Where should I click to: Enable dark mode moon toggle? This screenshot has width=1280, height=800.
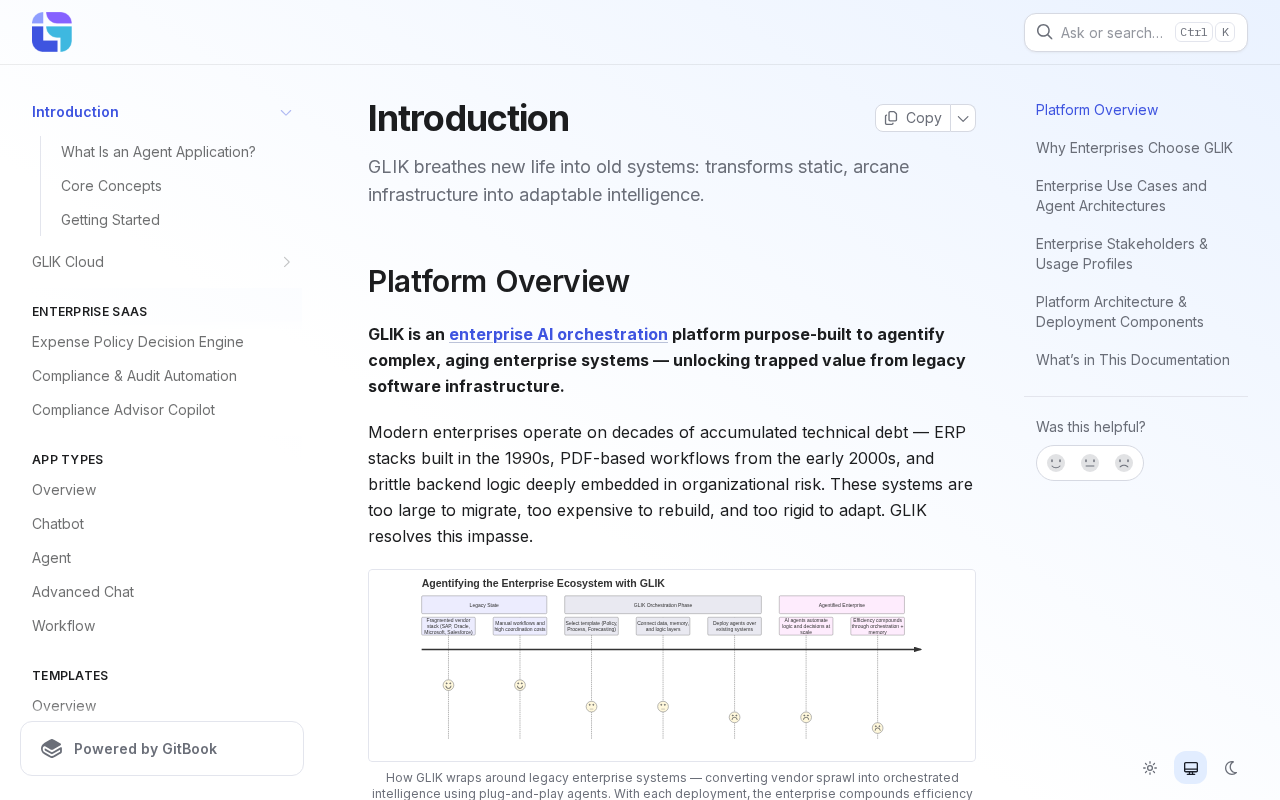1231,768
